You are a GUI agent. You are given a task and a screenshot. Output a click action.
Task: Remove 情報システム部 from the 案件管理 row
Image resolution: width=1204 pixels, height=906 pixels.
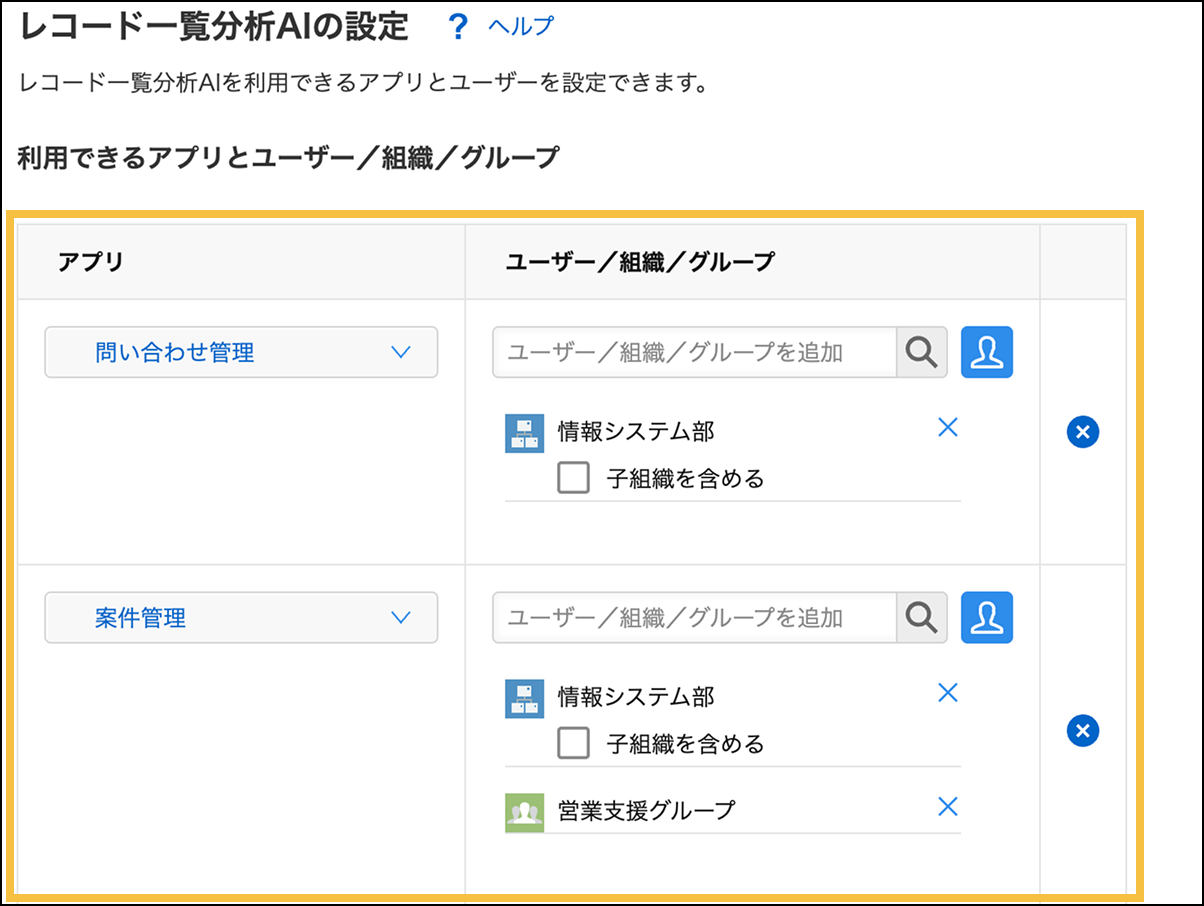pos(947,693)
